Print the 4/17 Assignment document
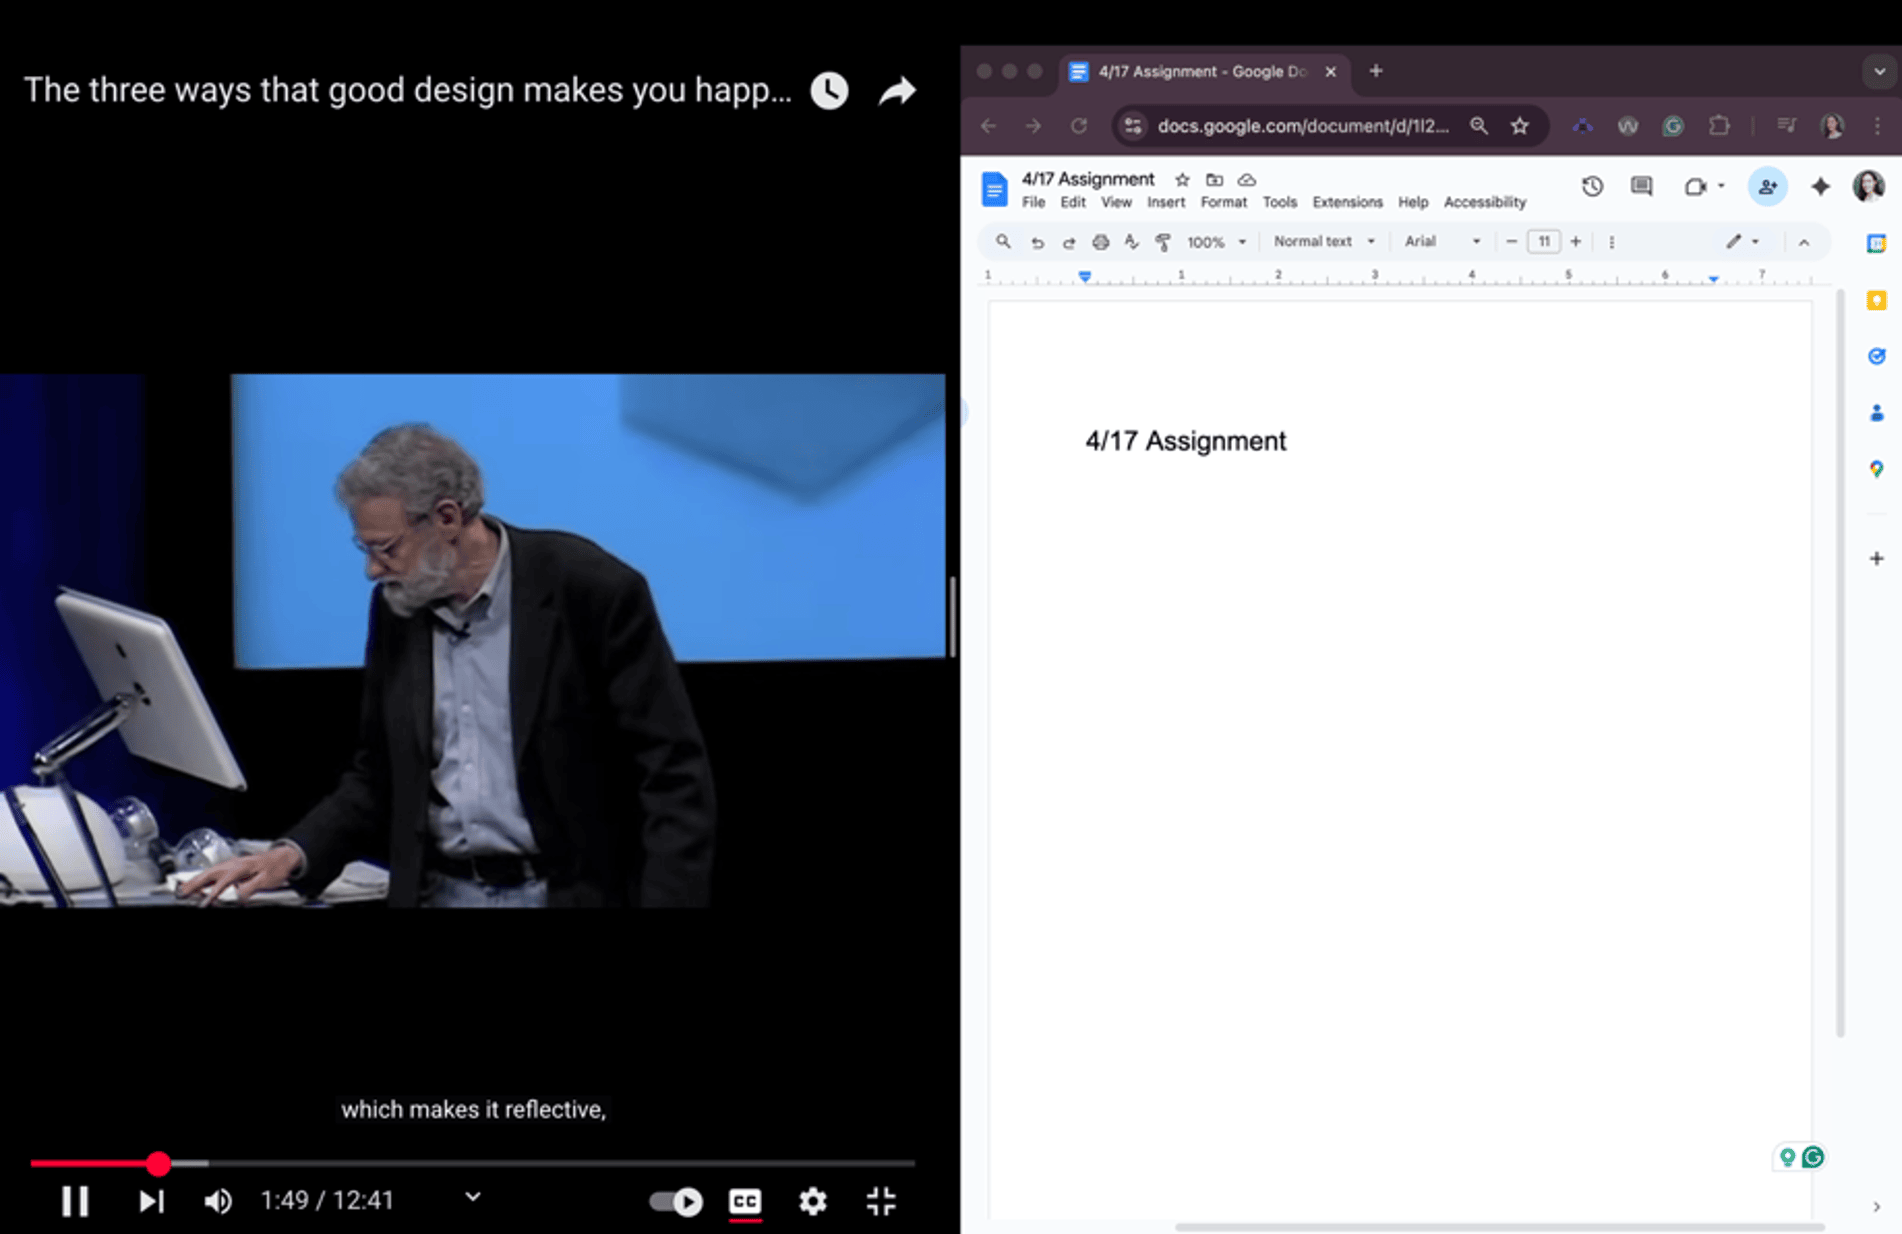1902x1234 pixels. pos(1100,241)
